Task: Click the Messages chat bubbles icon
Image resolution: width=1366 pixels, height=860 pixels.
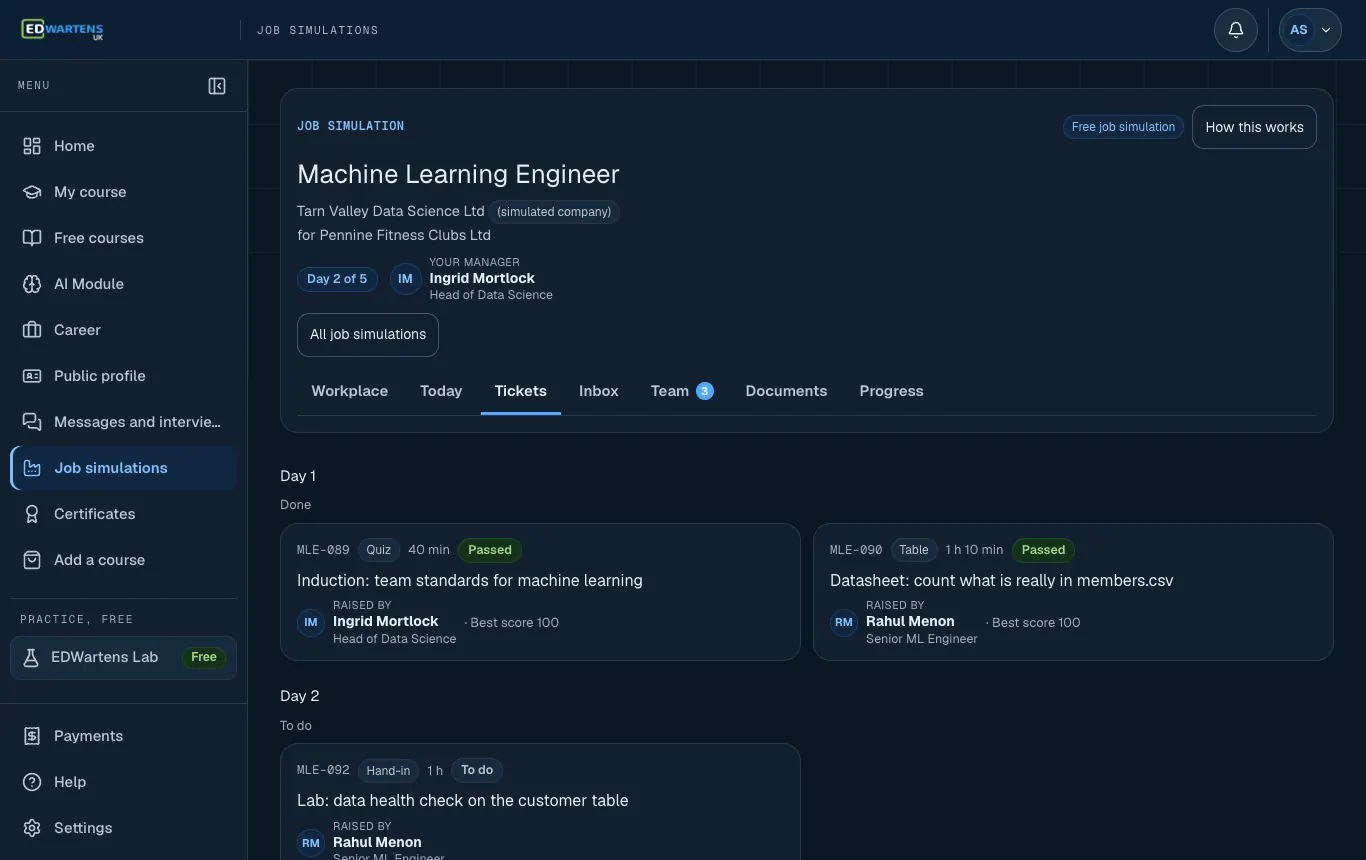Action: (32, 422)
